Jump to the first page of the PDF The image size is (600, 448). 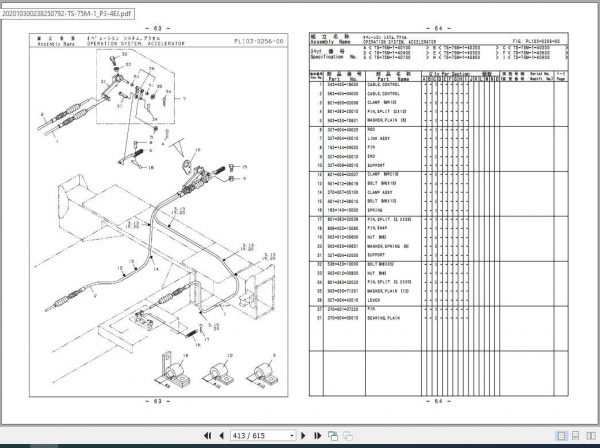tap(207, 435)
